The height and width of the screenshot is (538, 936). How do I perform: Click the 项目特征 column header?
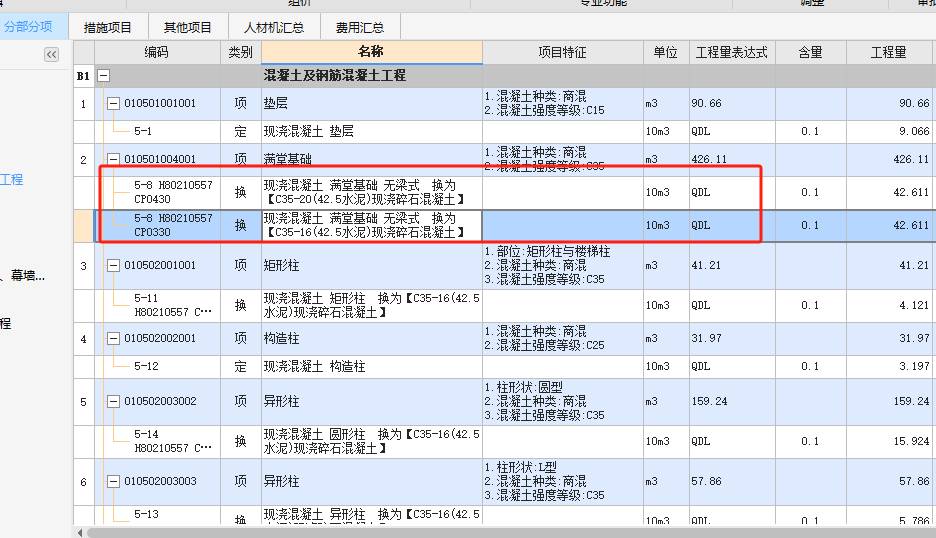tap(562, 53)
